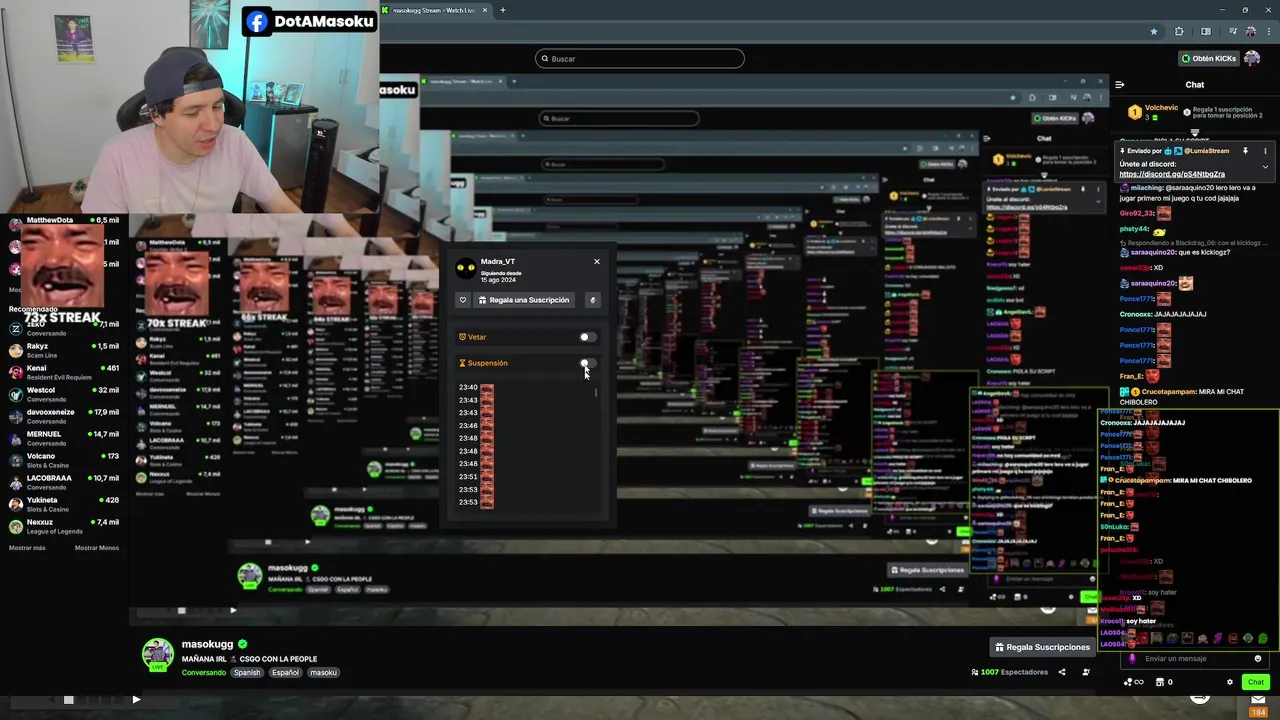Collapse the chat panel with arrow icon

1119,85
